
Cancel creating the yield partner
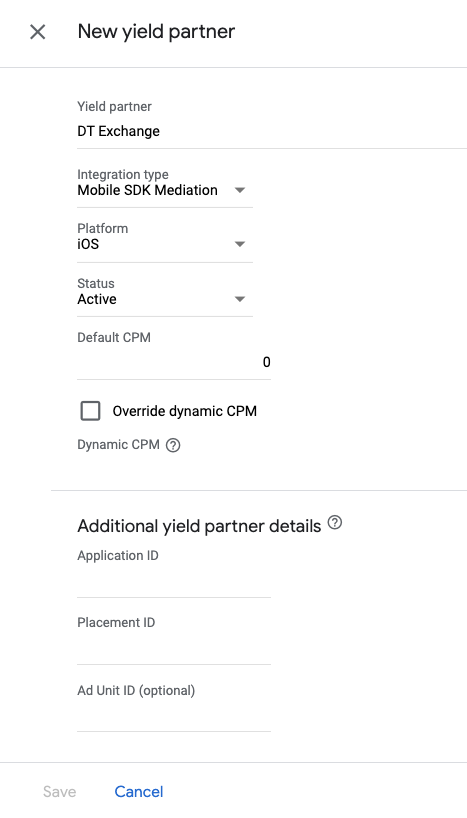coord(139,791)
